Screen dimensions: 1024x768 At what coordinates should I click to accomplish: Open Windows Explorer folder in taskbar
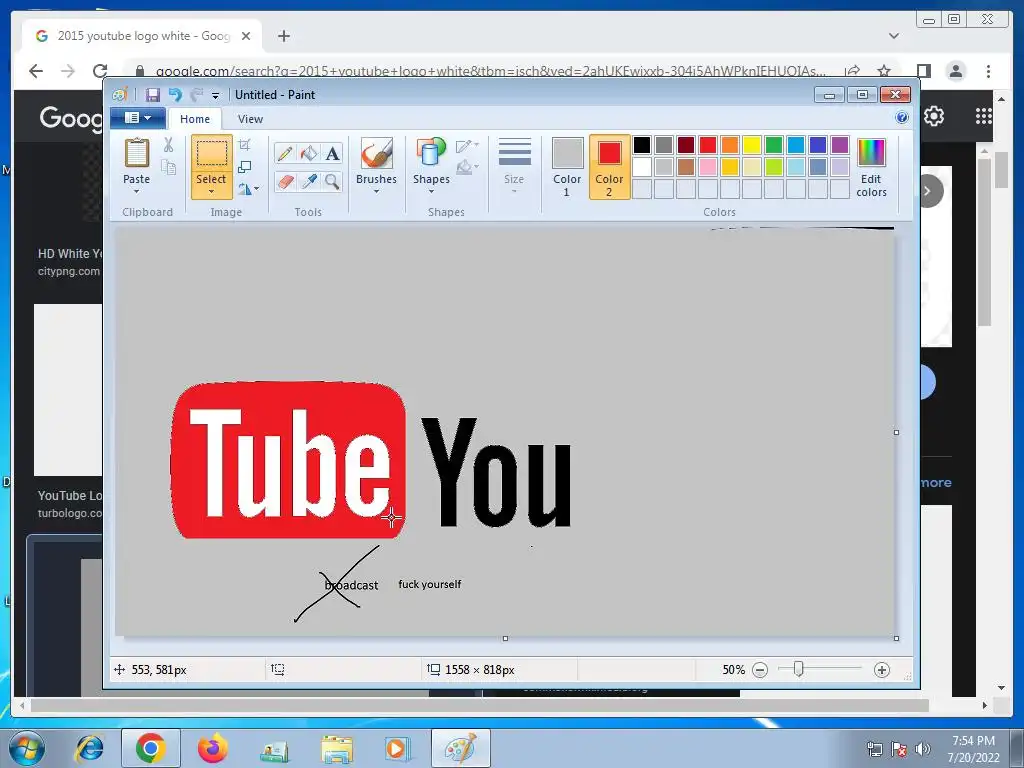pyautogui.click(x=337, y=748)
